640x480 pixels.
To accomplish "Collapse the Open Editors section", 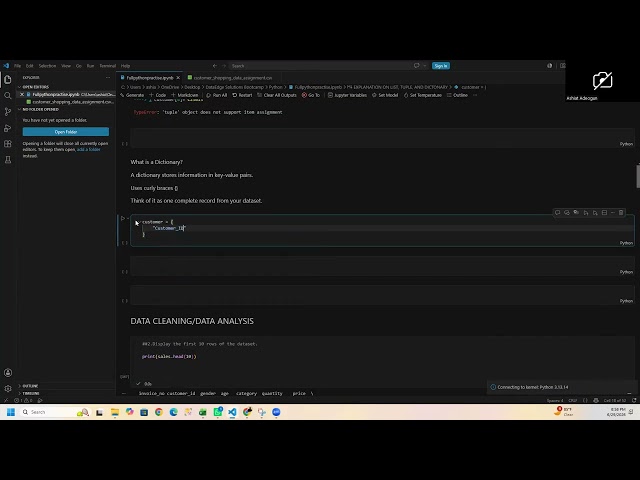I will click(x=19, y=87).
